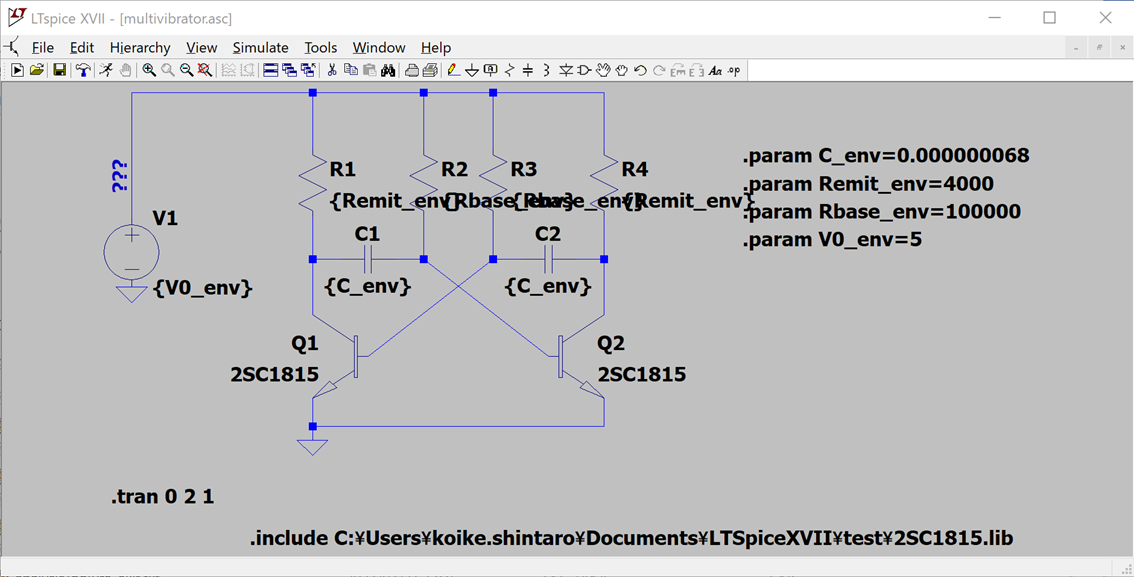This screenshot has height=577, width=1134.
Task: Save the schematic with the floppy icon
Action: click(x=60, y=70)
